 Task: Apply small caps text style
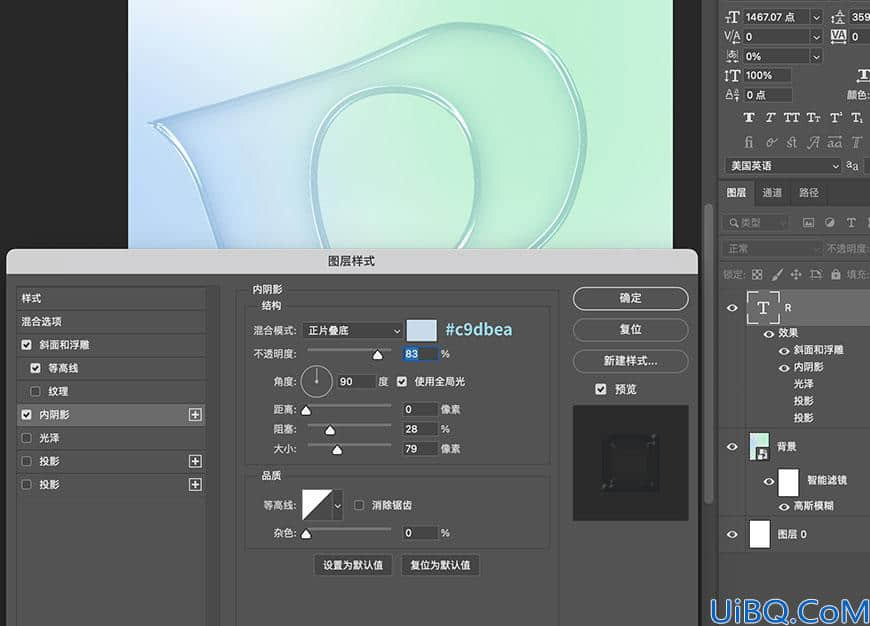click(x=813, y=118)
